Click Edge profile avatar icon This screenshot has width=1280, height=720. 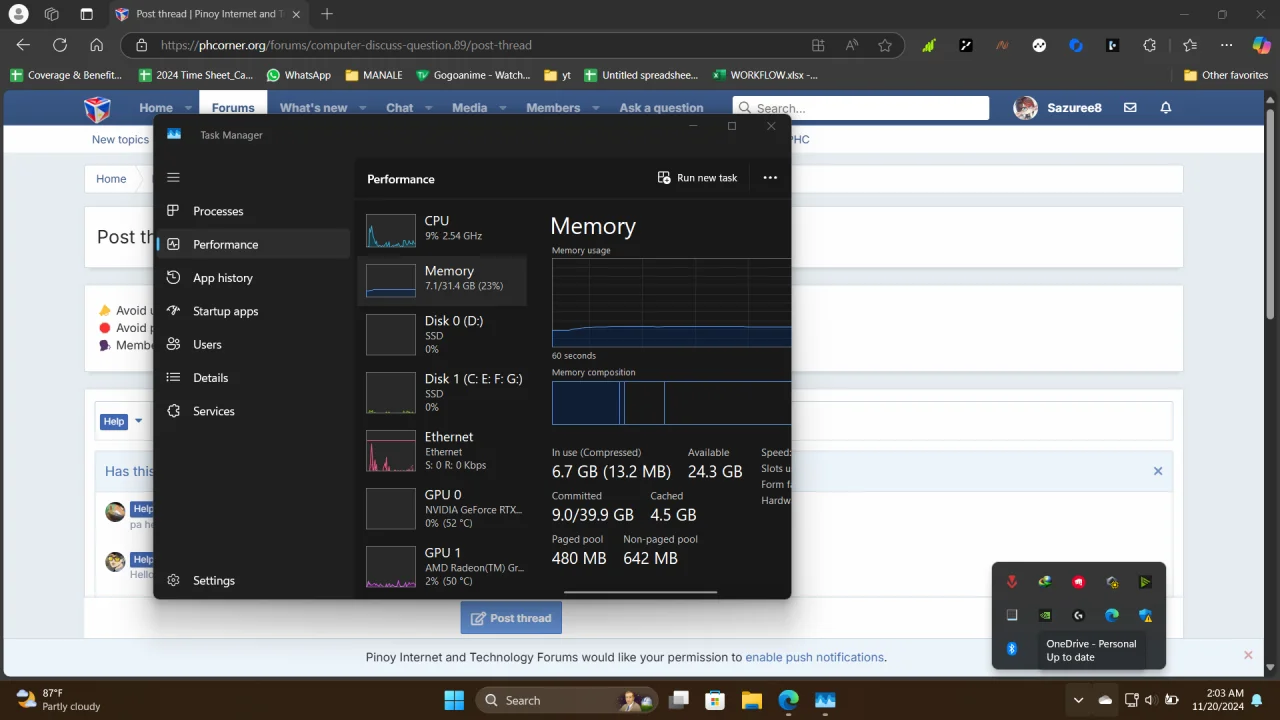(x=18, y=14)
